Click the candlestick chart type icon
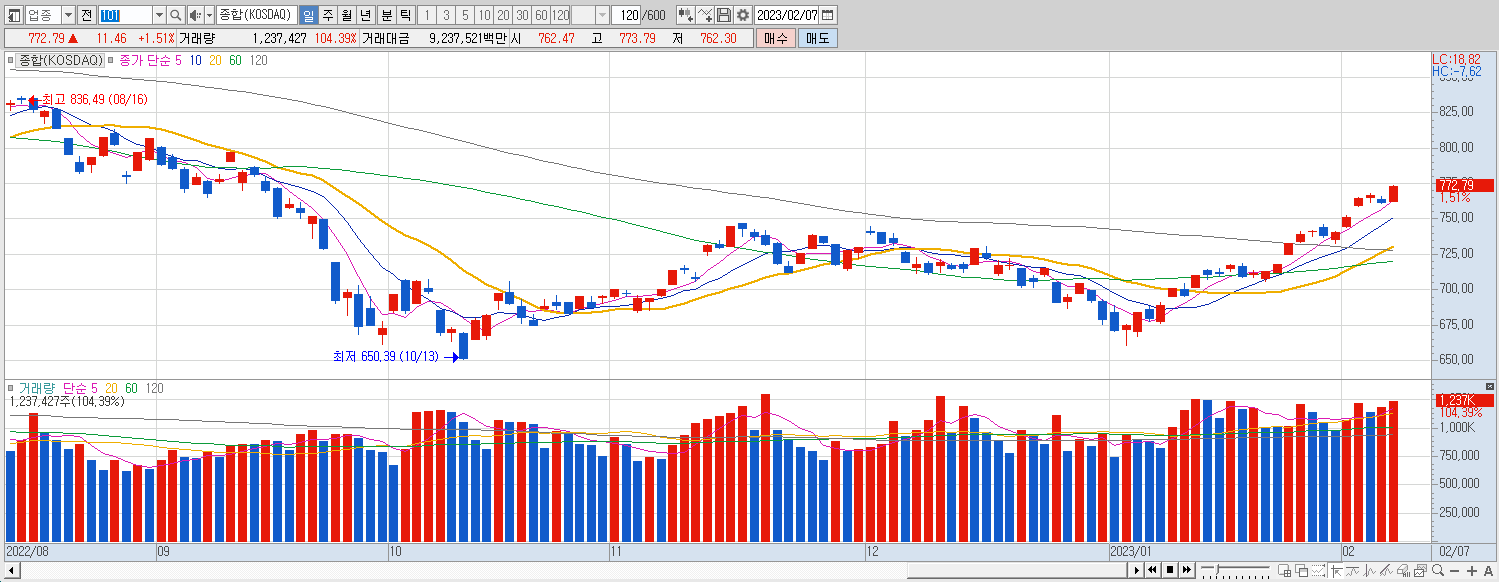 [x=685, y=15]
